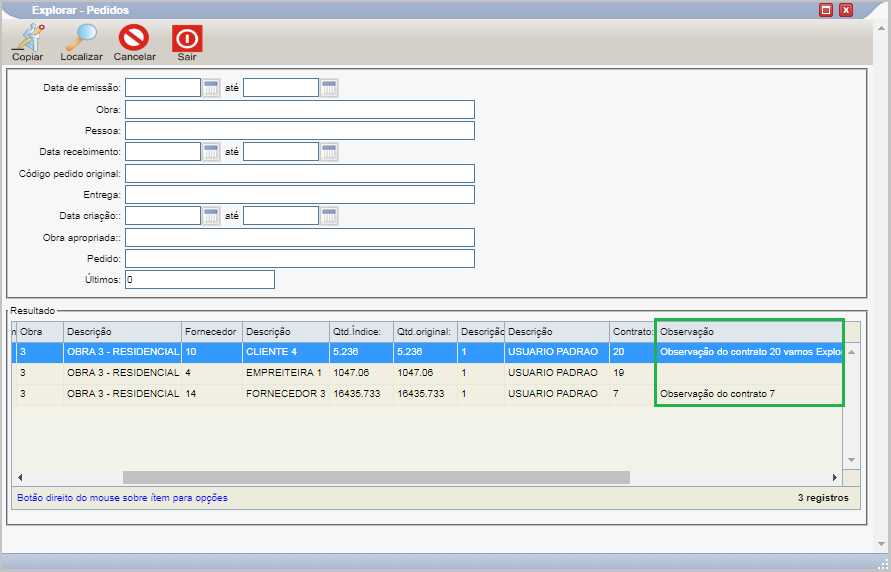891x572 pixels.
Task: Click the grid vertical scroll up arrow
Action: coord(851,352)
